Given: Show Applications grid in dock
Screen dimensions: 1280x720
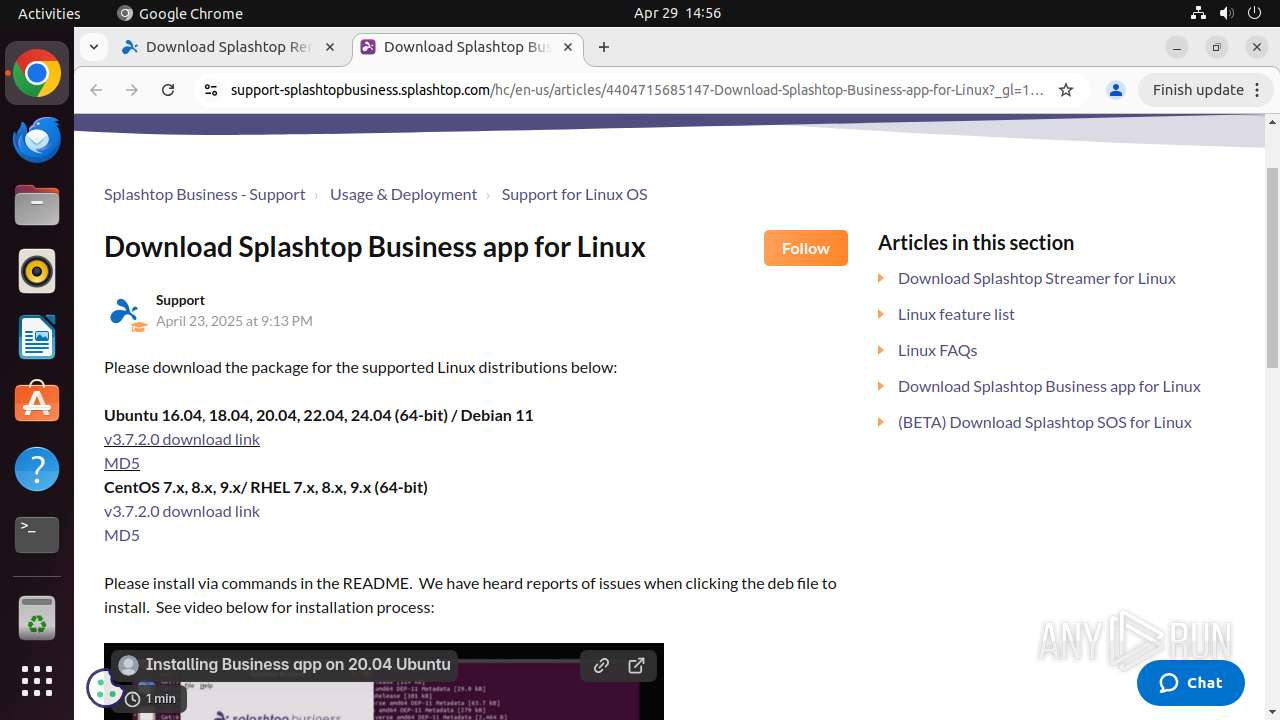Looking at the screenshot, I should [37, 681].
